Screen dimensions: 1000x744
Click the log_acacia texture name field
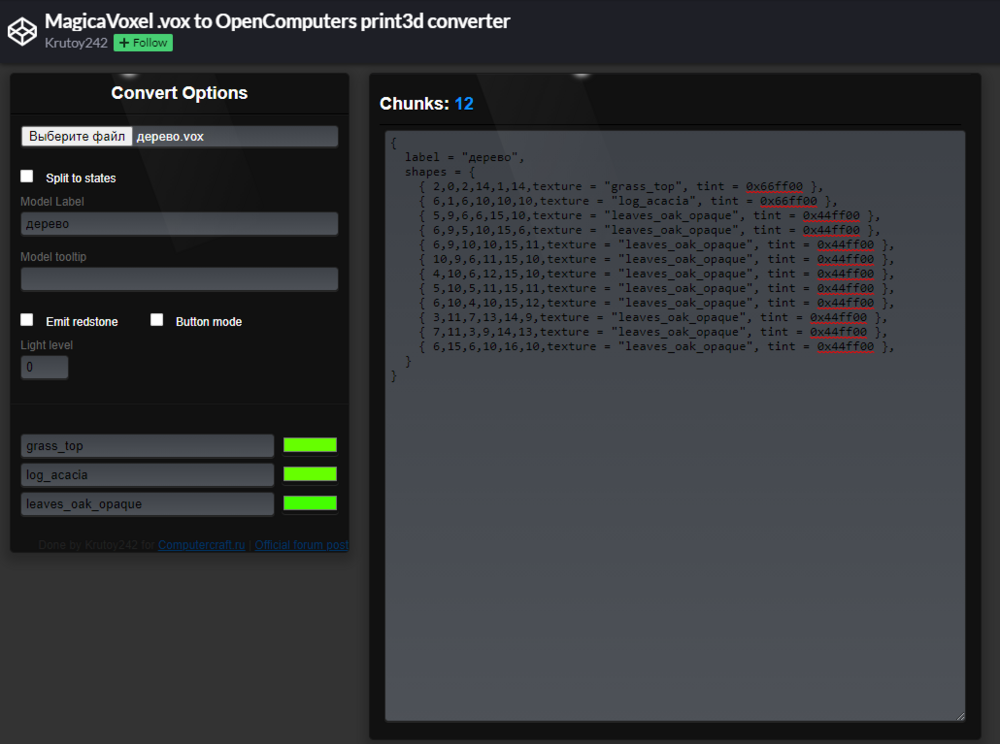click(x=147, y=475)
